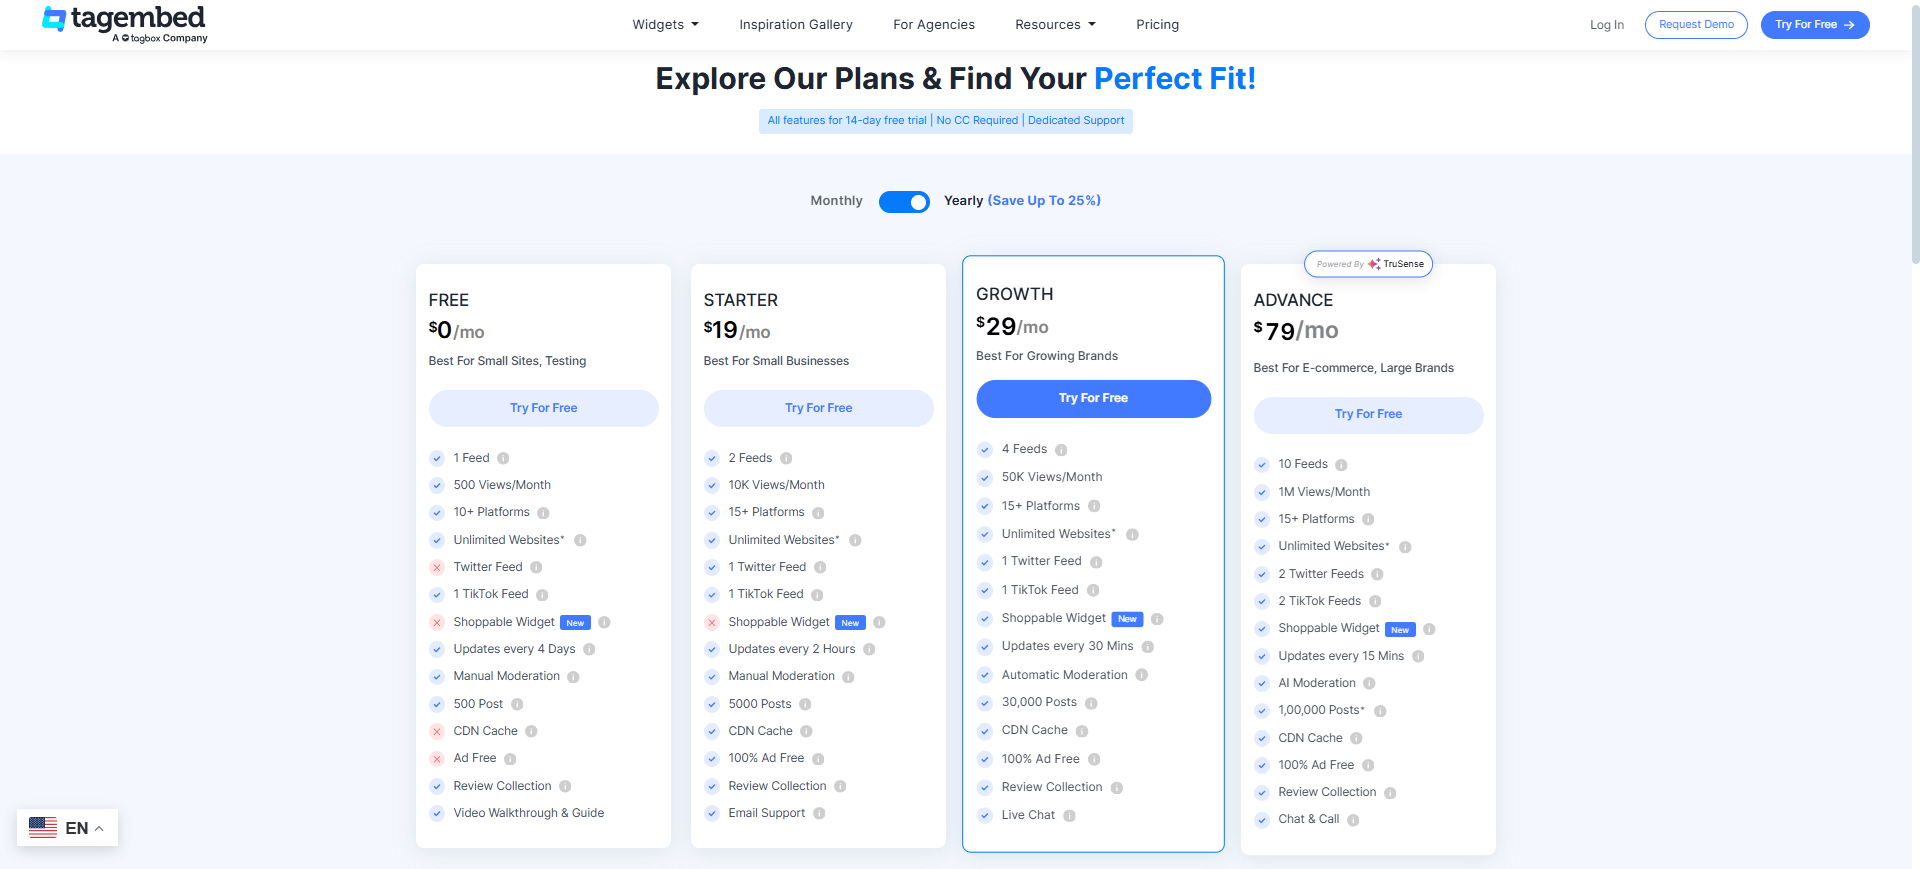The width and height of the screenshot is (1920, 869).
Task: Click the US flag icon in language selector
Action: [x=42, y=827]
